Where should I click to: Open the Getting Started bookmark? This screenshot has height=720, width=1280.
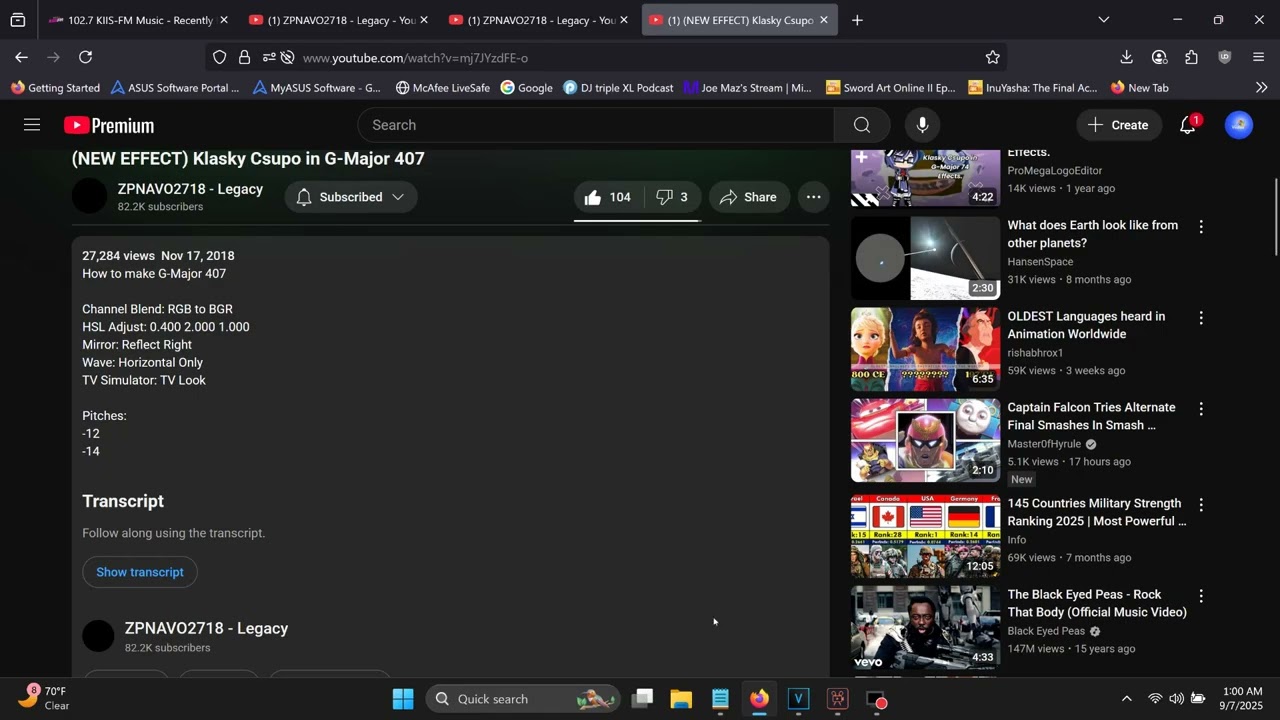56,88
